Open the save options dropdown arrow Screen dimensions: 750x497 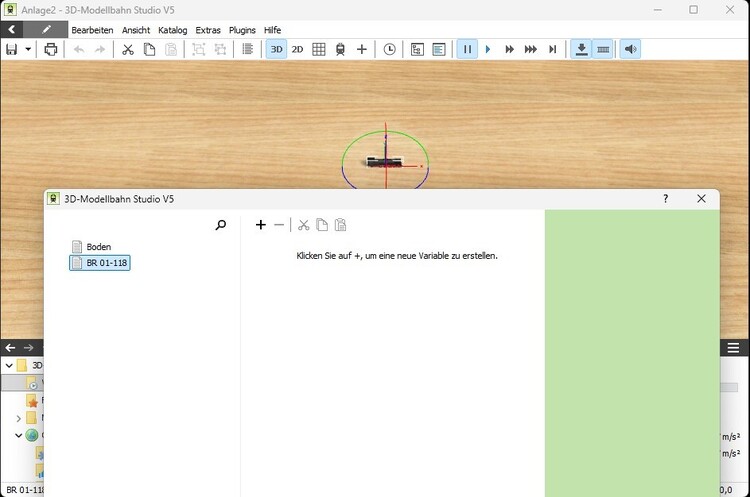click(x=28, y=49)
